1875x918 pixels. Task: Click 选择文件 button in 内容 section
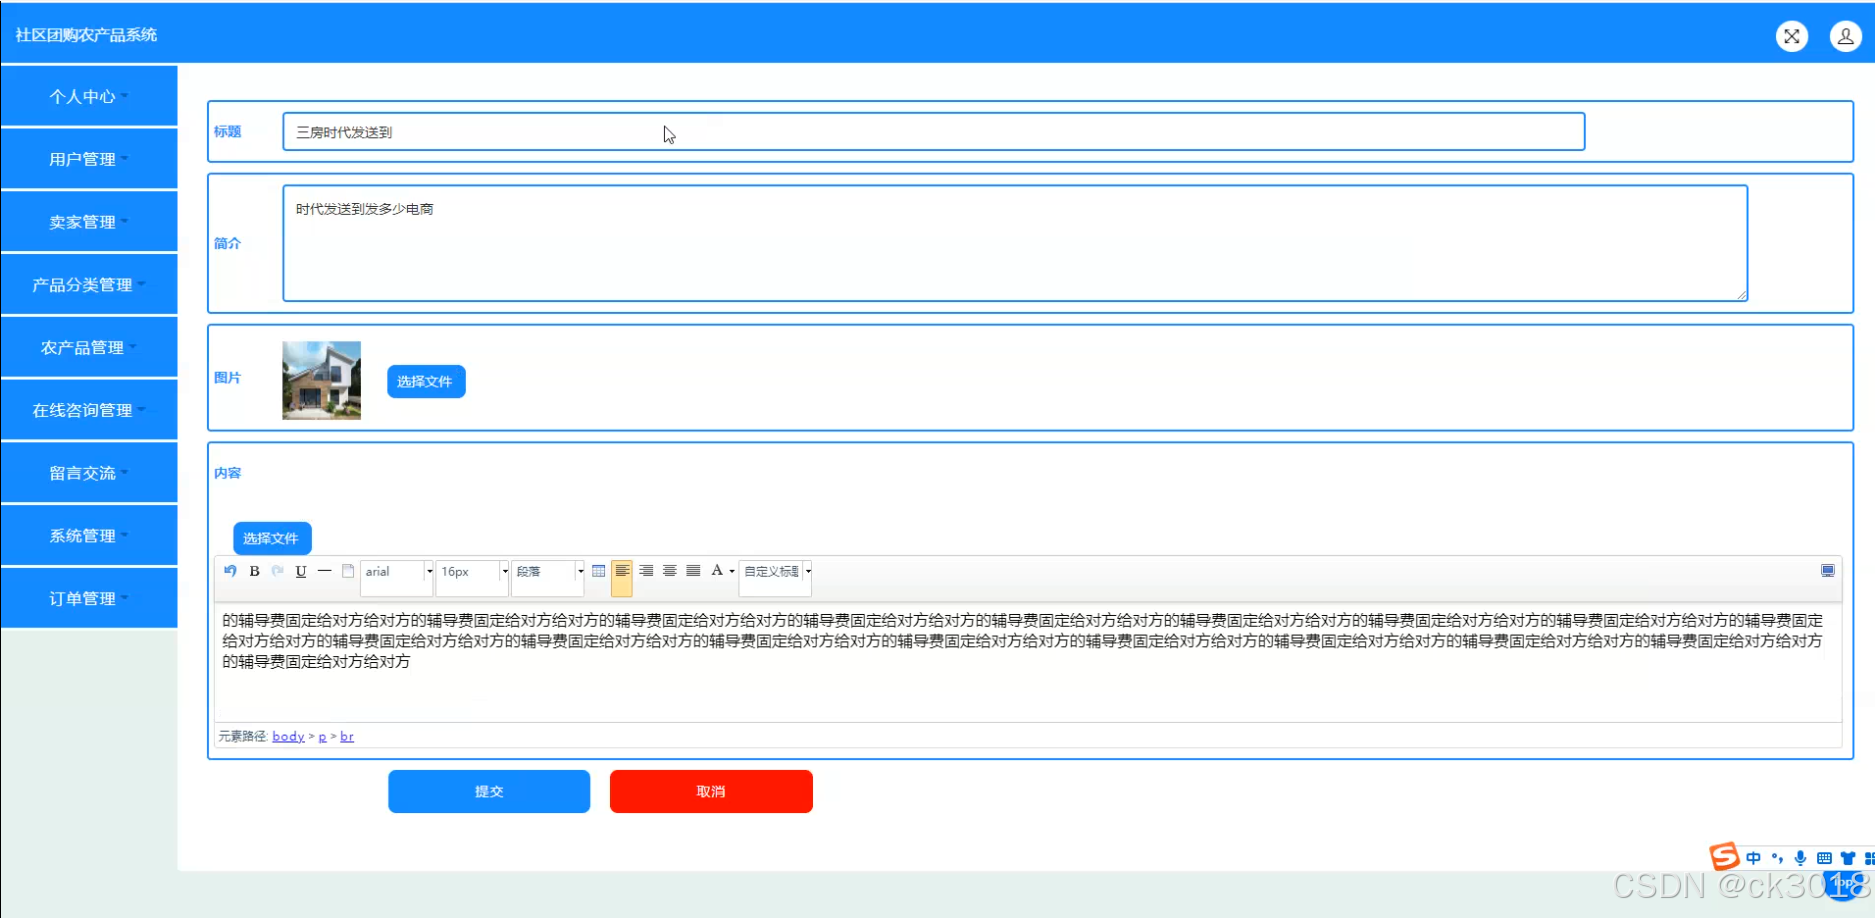point(272,538)
